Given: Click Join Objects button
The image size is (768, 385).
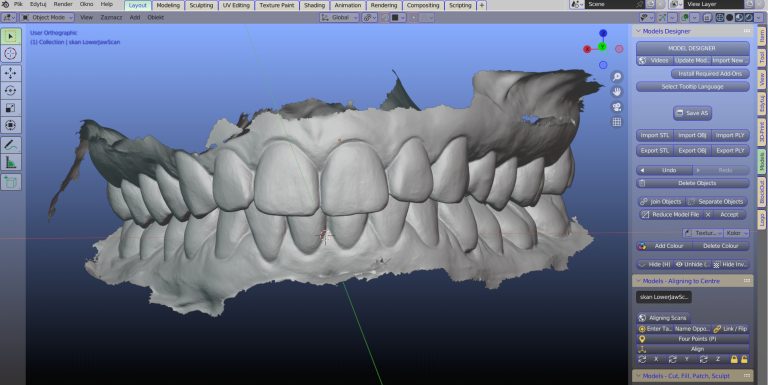Looking at the screenshot, I should click(x=660, y=202).
